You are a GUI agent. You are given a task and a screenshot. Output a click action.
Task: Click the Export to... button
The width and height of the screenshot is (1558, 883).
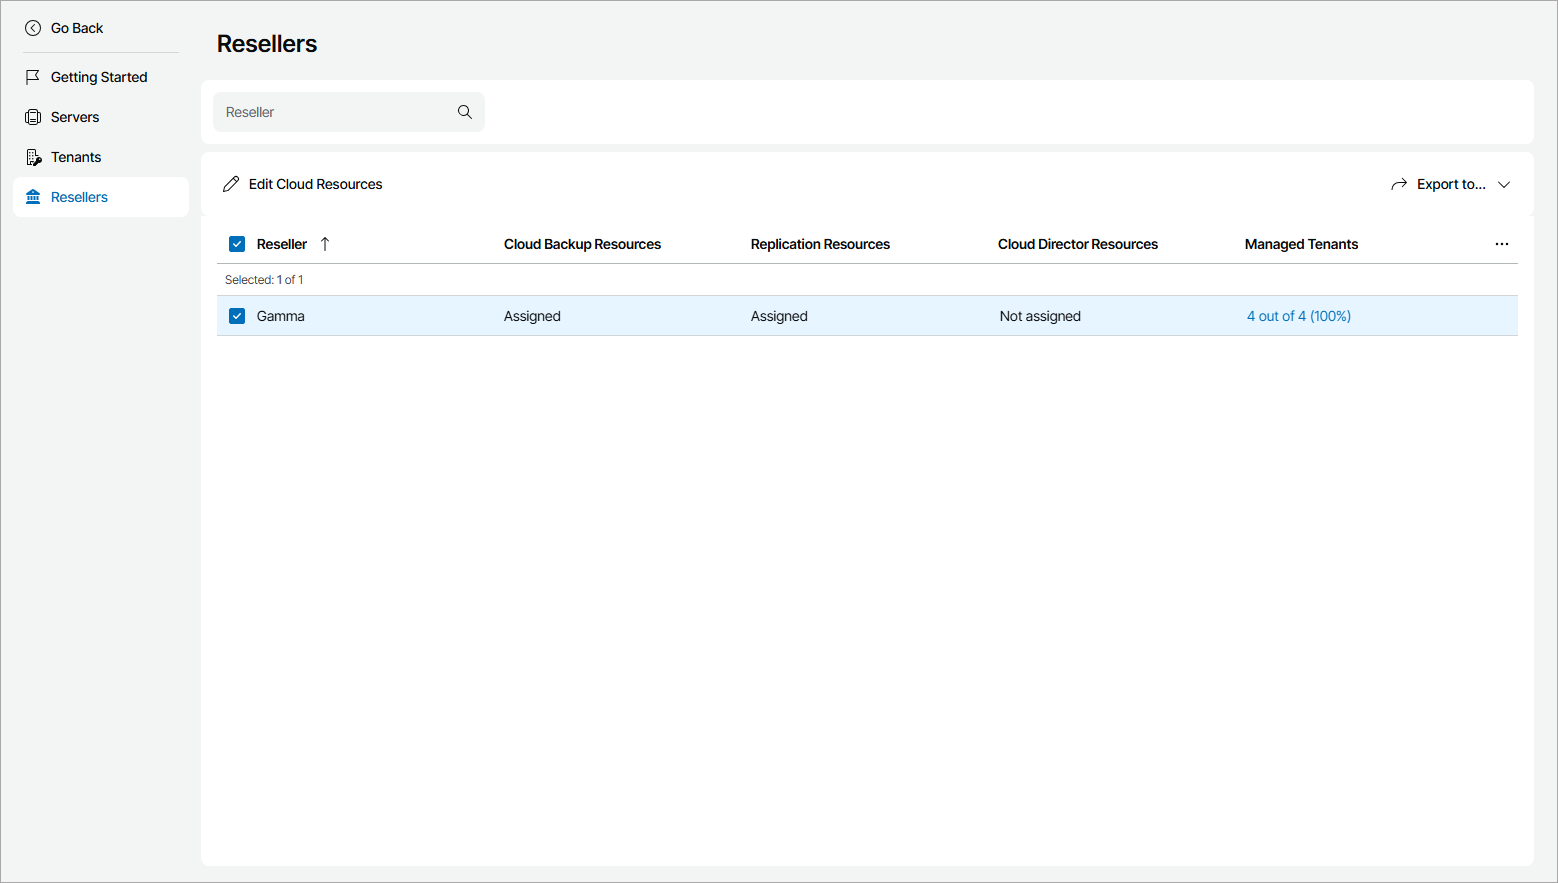click(x=1450, y=184)
